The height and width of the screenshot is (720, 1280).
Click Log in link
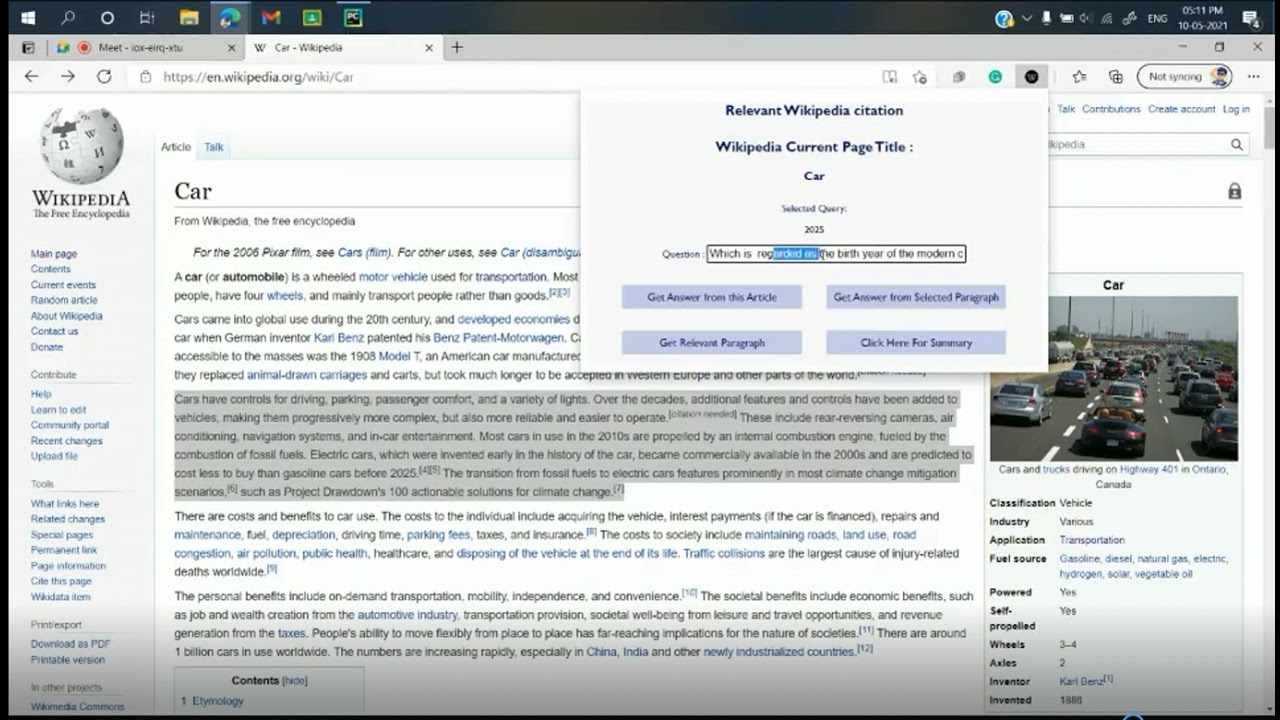coord(1236,109)
